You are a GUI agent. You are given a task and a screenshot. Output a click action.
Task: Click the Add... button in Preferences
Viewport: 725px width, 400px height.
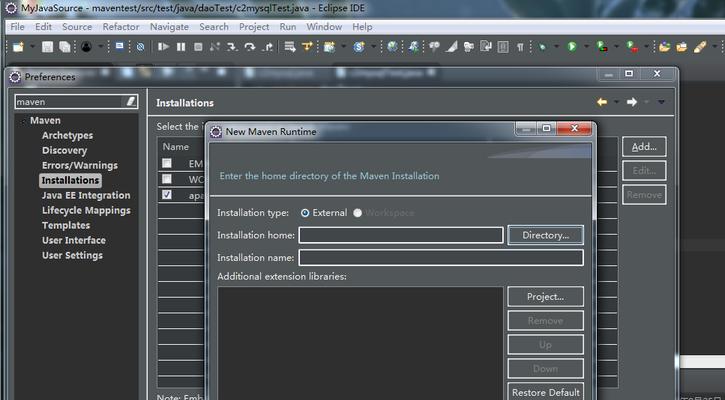point(644,147)
